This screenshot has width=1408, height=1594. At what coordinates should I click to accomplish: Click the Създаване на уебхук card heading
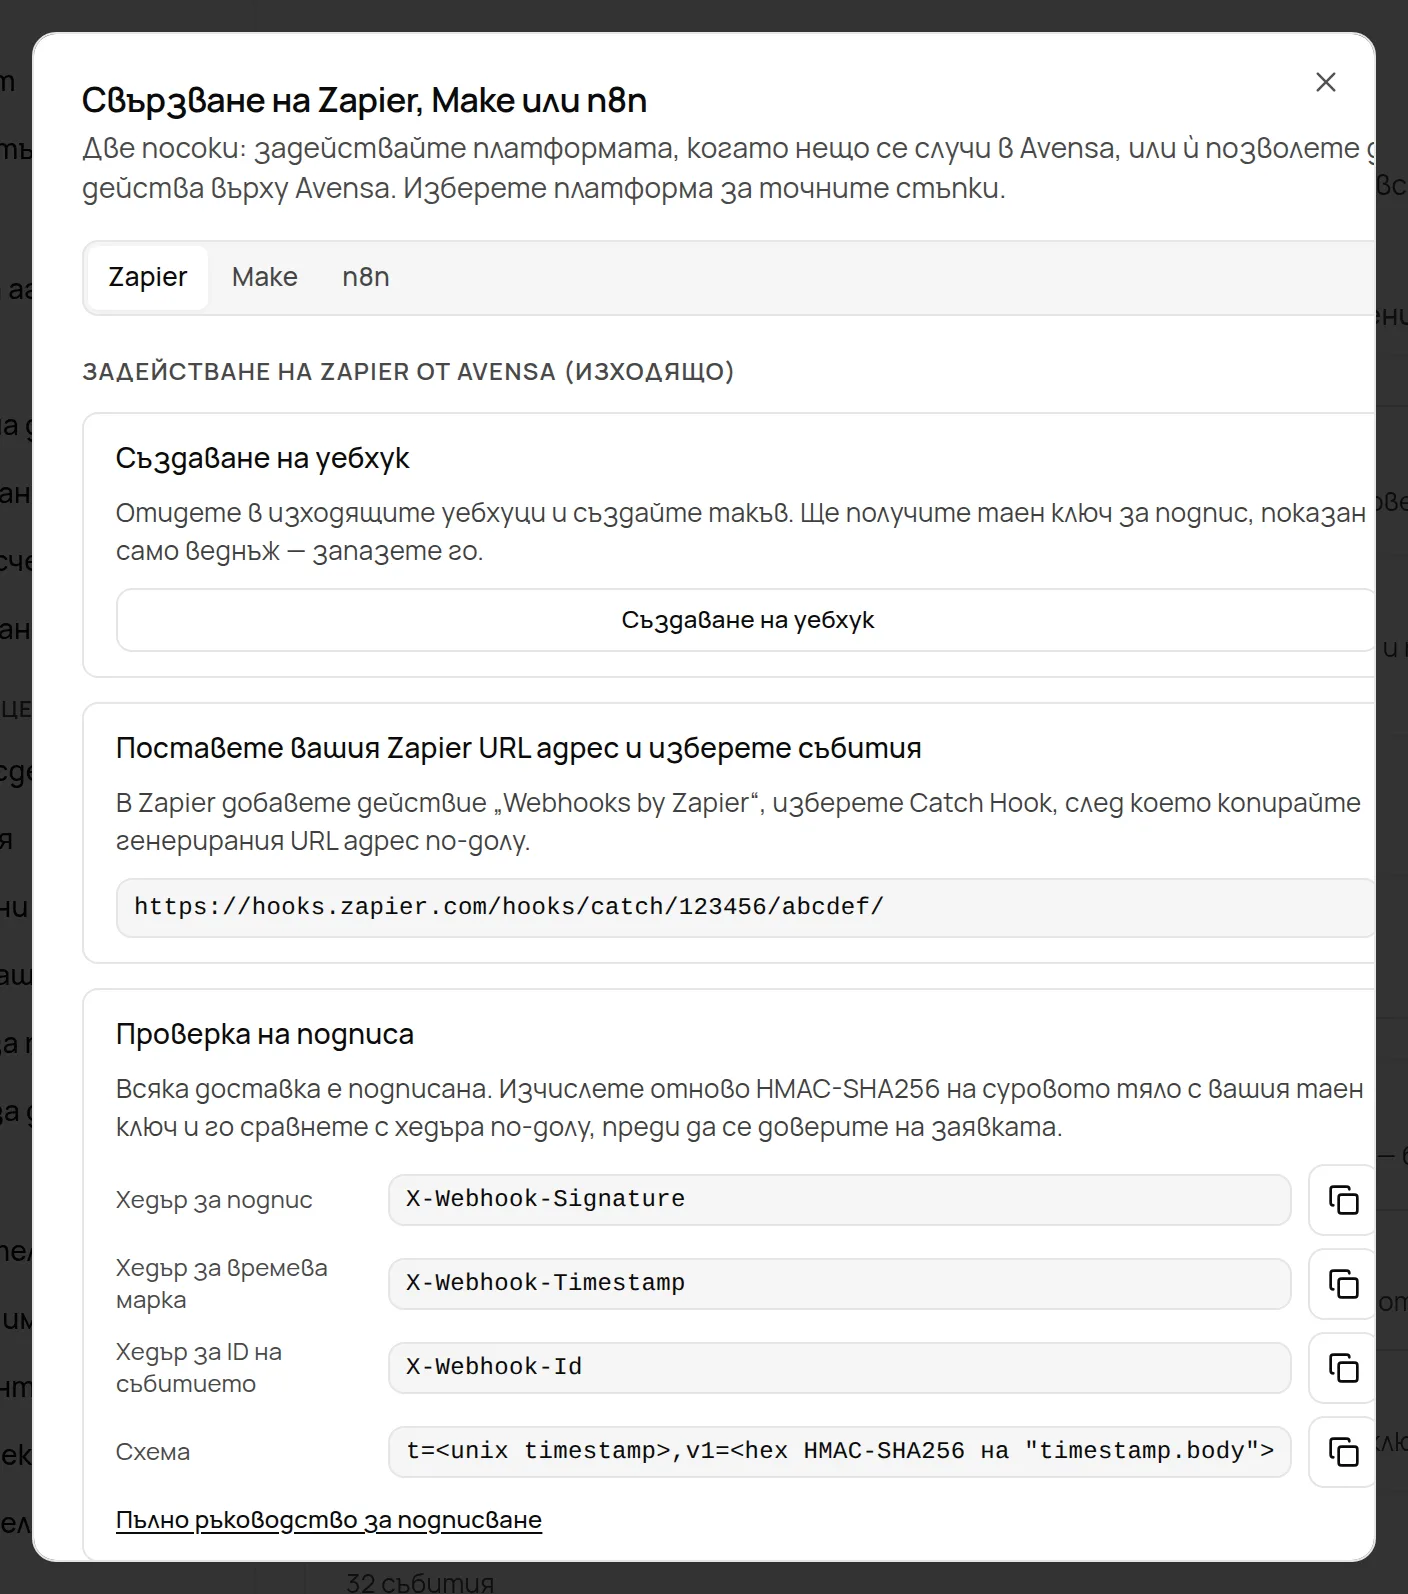tap(262, 458)
